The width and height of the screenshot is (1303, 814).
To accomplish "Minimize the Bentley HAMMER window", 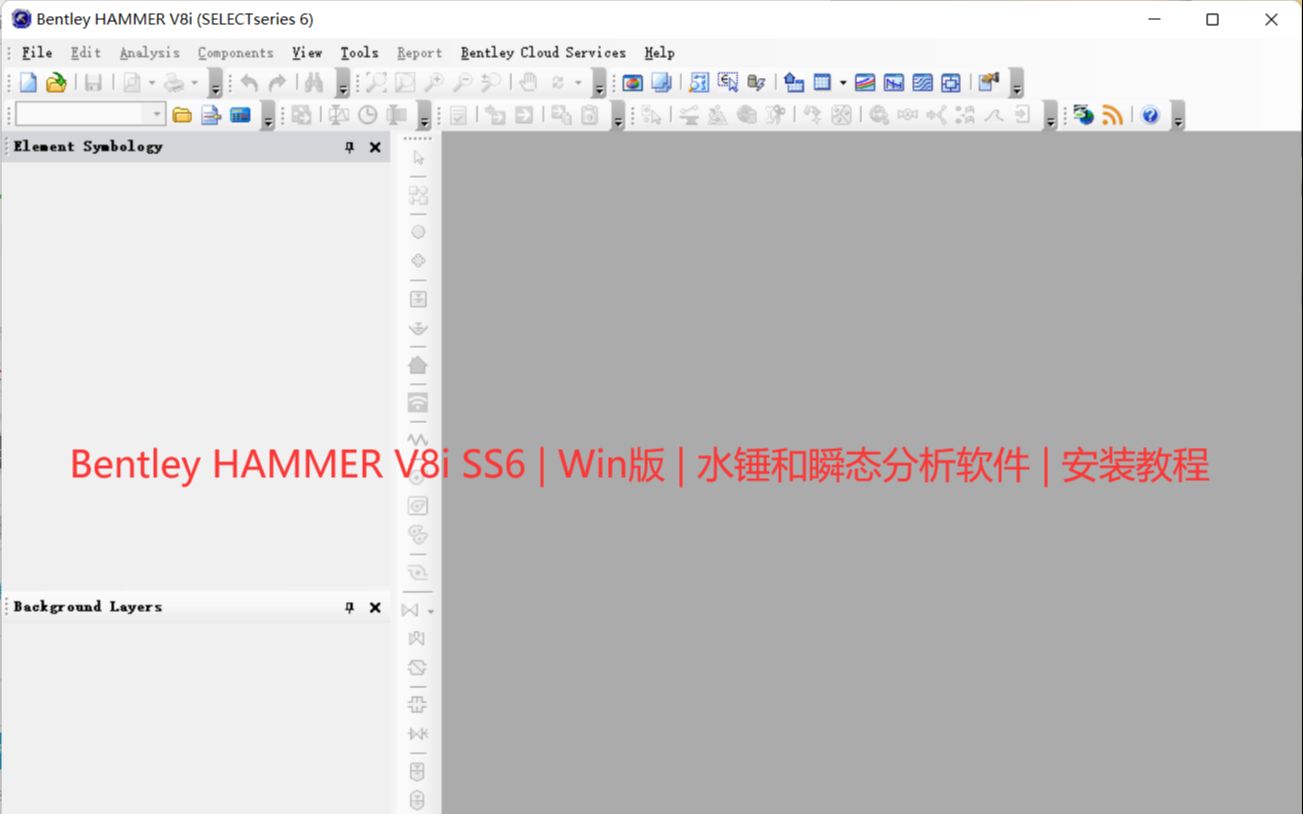I will pyautogui.click(x=1153, y=19).
